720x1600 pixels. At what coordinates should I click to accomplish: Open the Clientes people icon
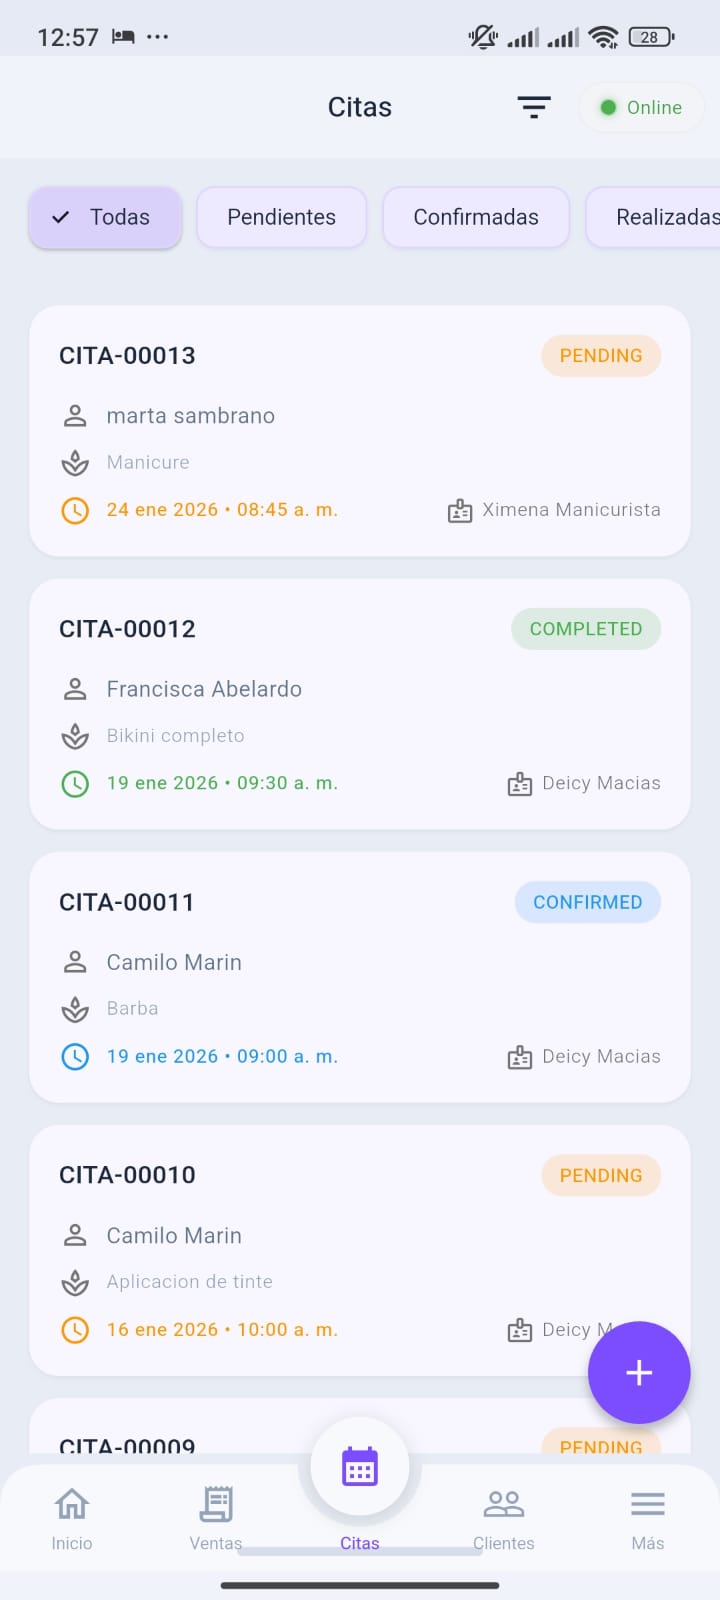tap(504, 1504)
